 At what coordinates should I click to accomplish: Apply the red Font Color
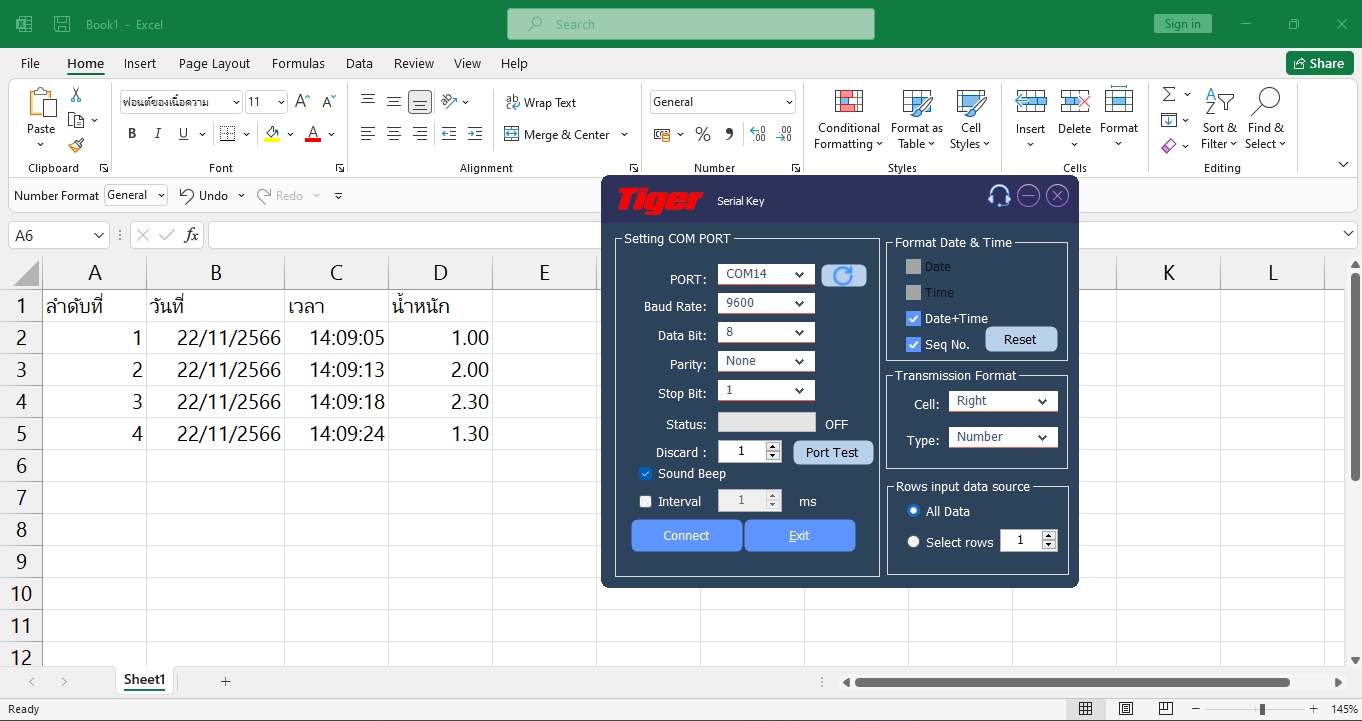click(x=313, y=134)
